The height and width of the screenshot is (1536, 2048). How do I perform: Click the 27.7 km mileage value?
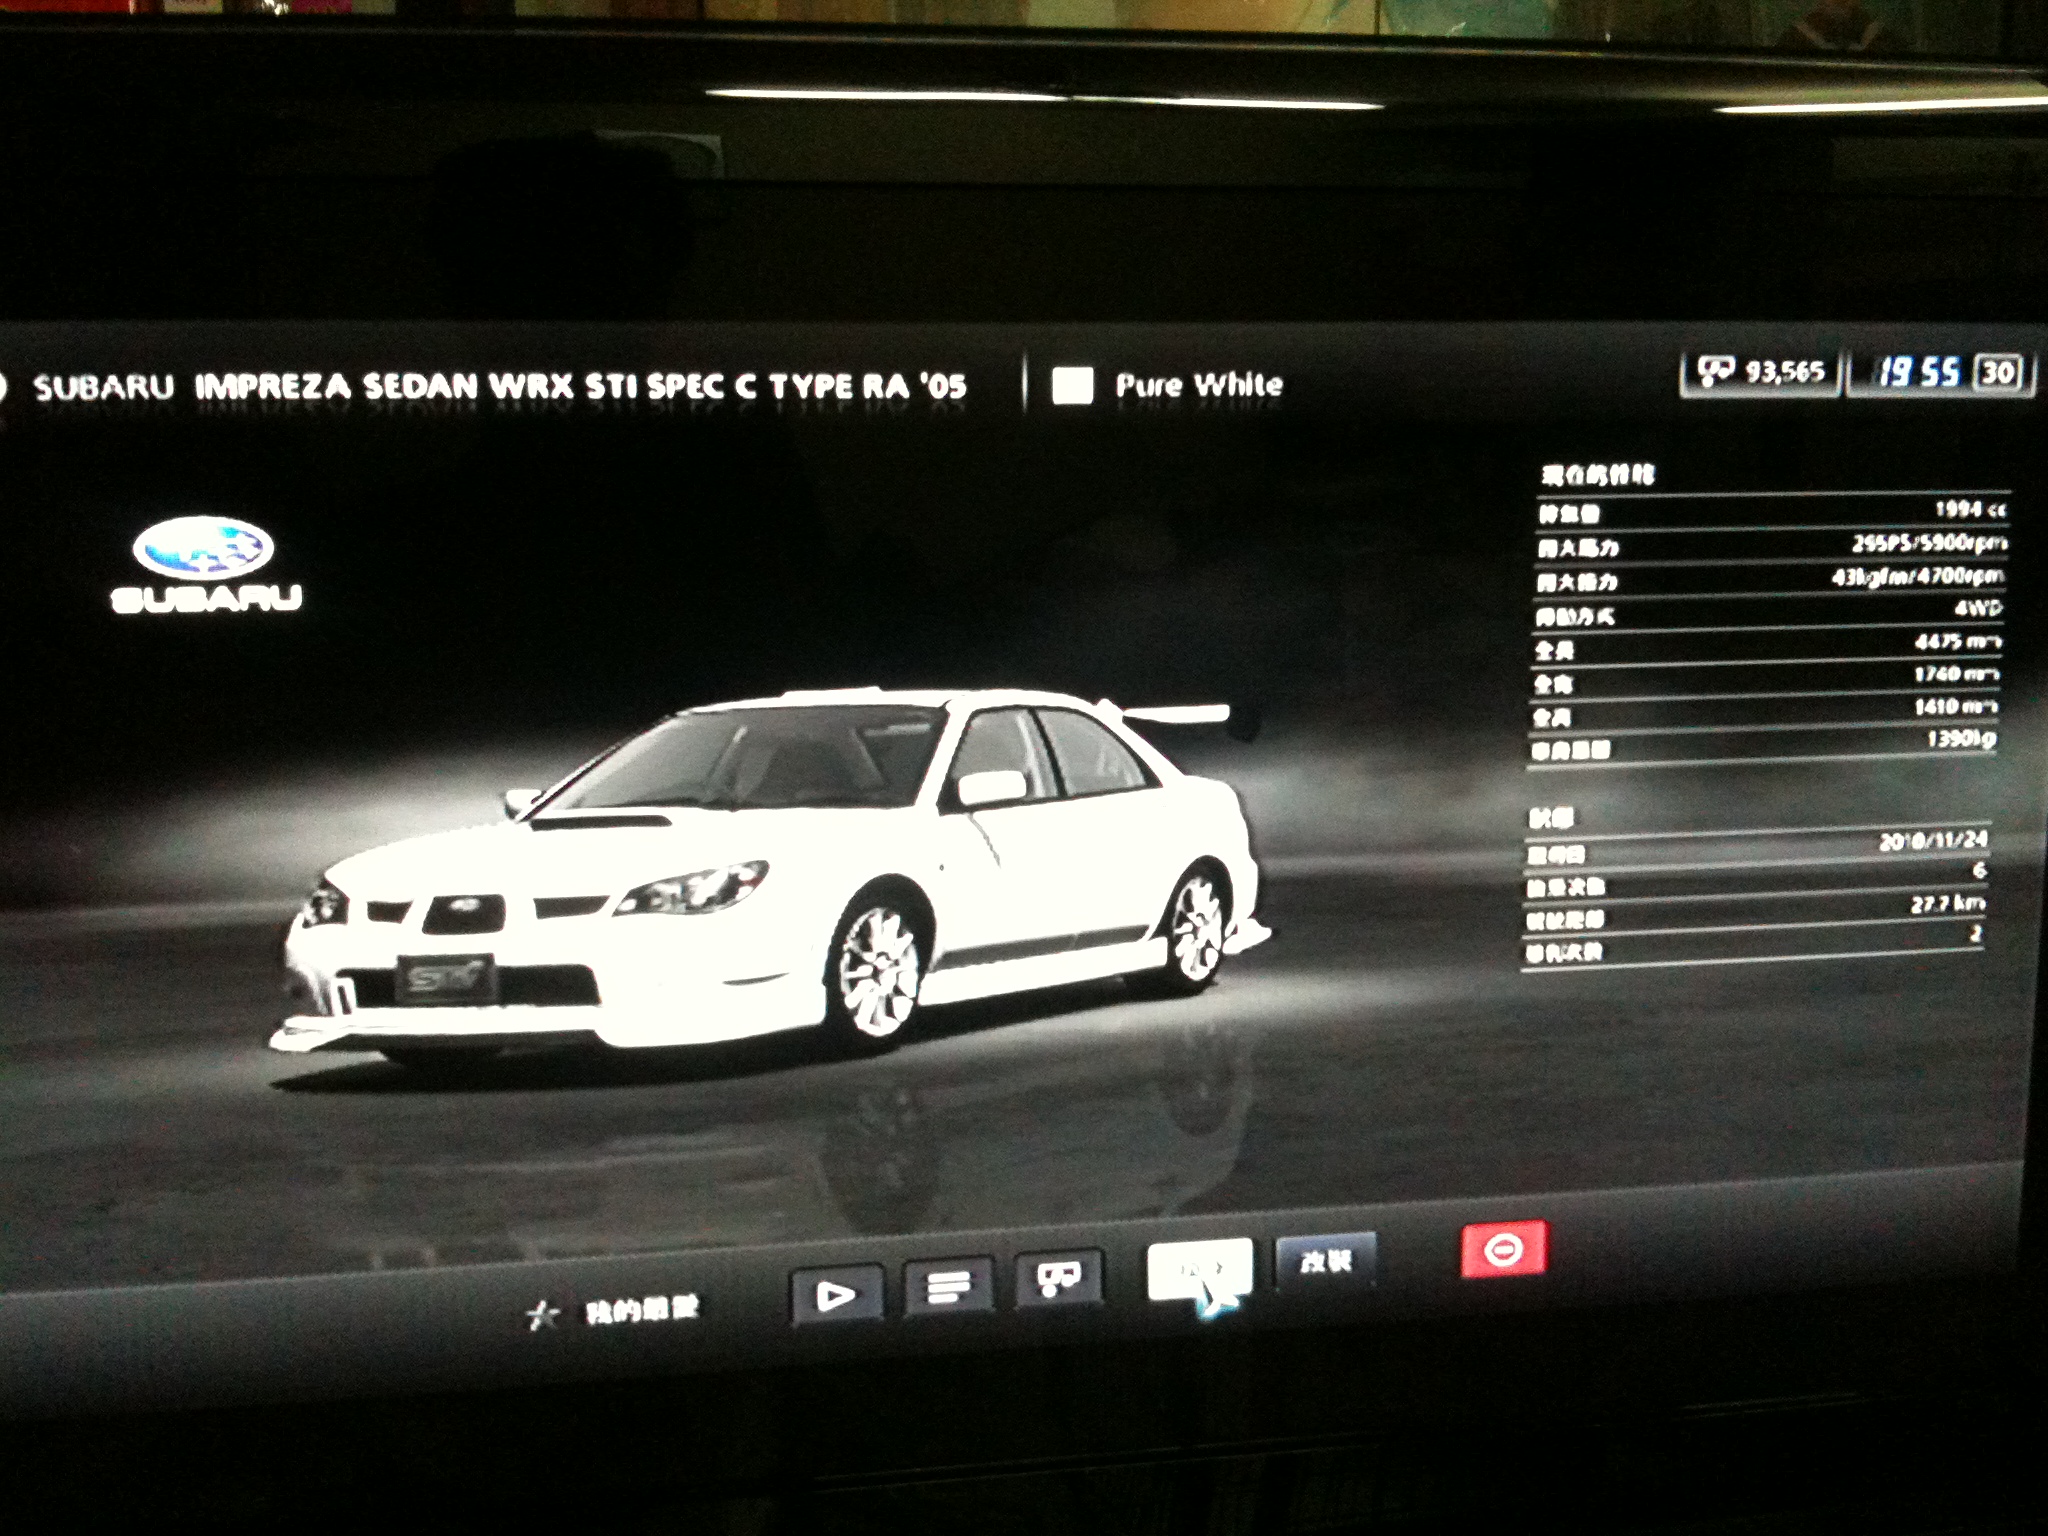1947,904
